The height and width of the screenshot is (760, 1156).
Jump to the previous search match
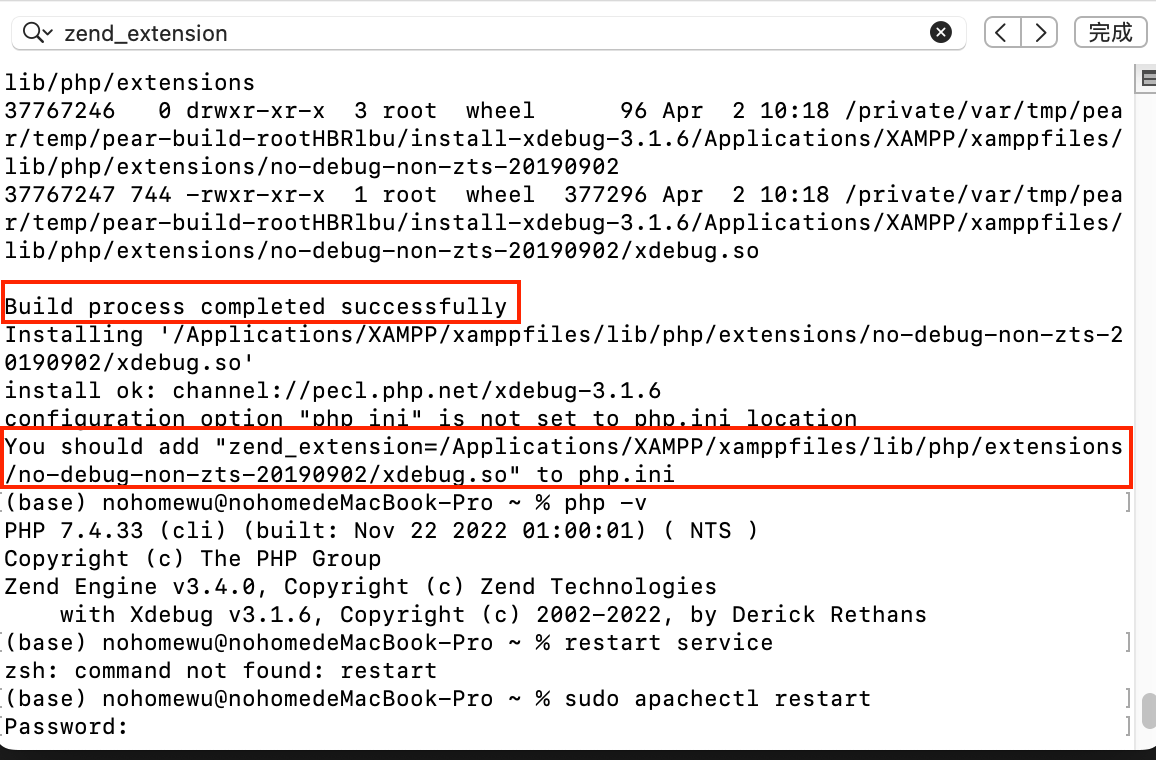click(1001, 32)
